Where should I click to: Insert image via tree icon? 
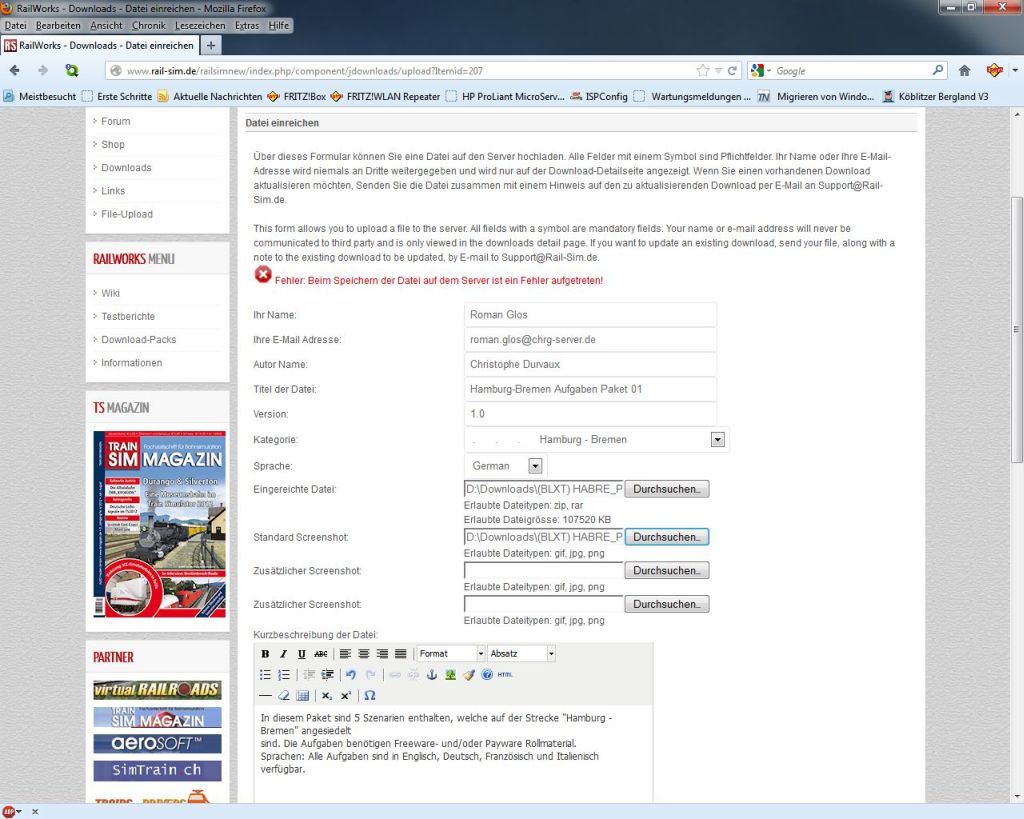[450, 675]
